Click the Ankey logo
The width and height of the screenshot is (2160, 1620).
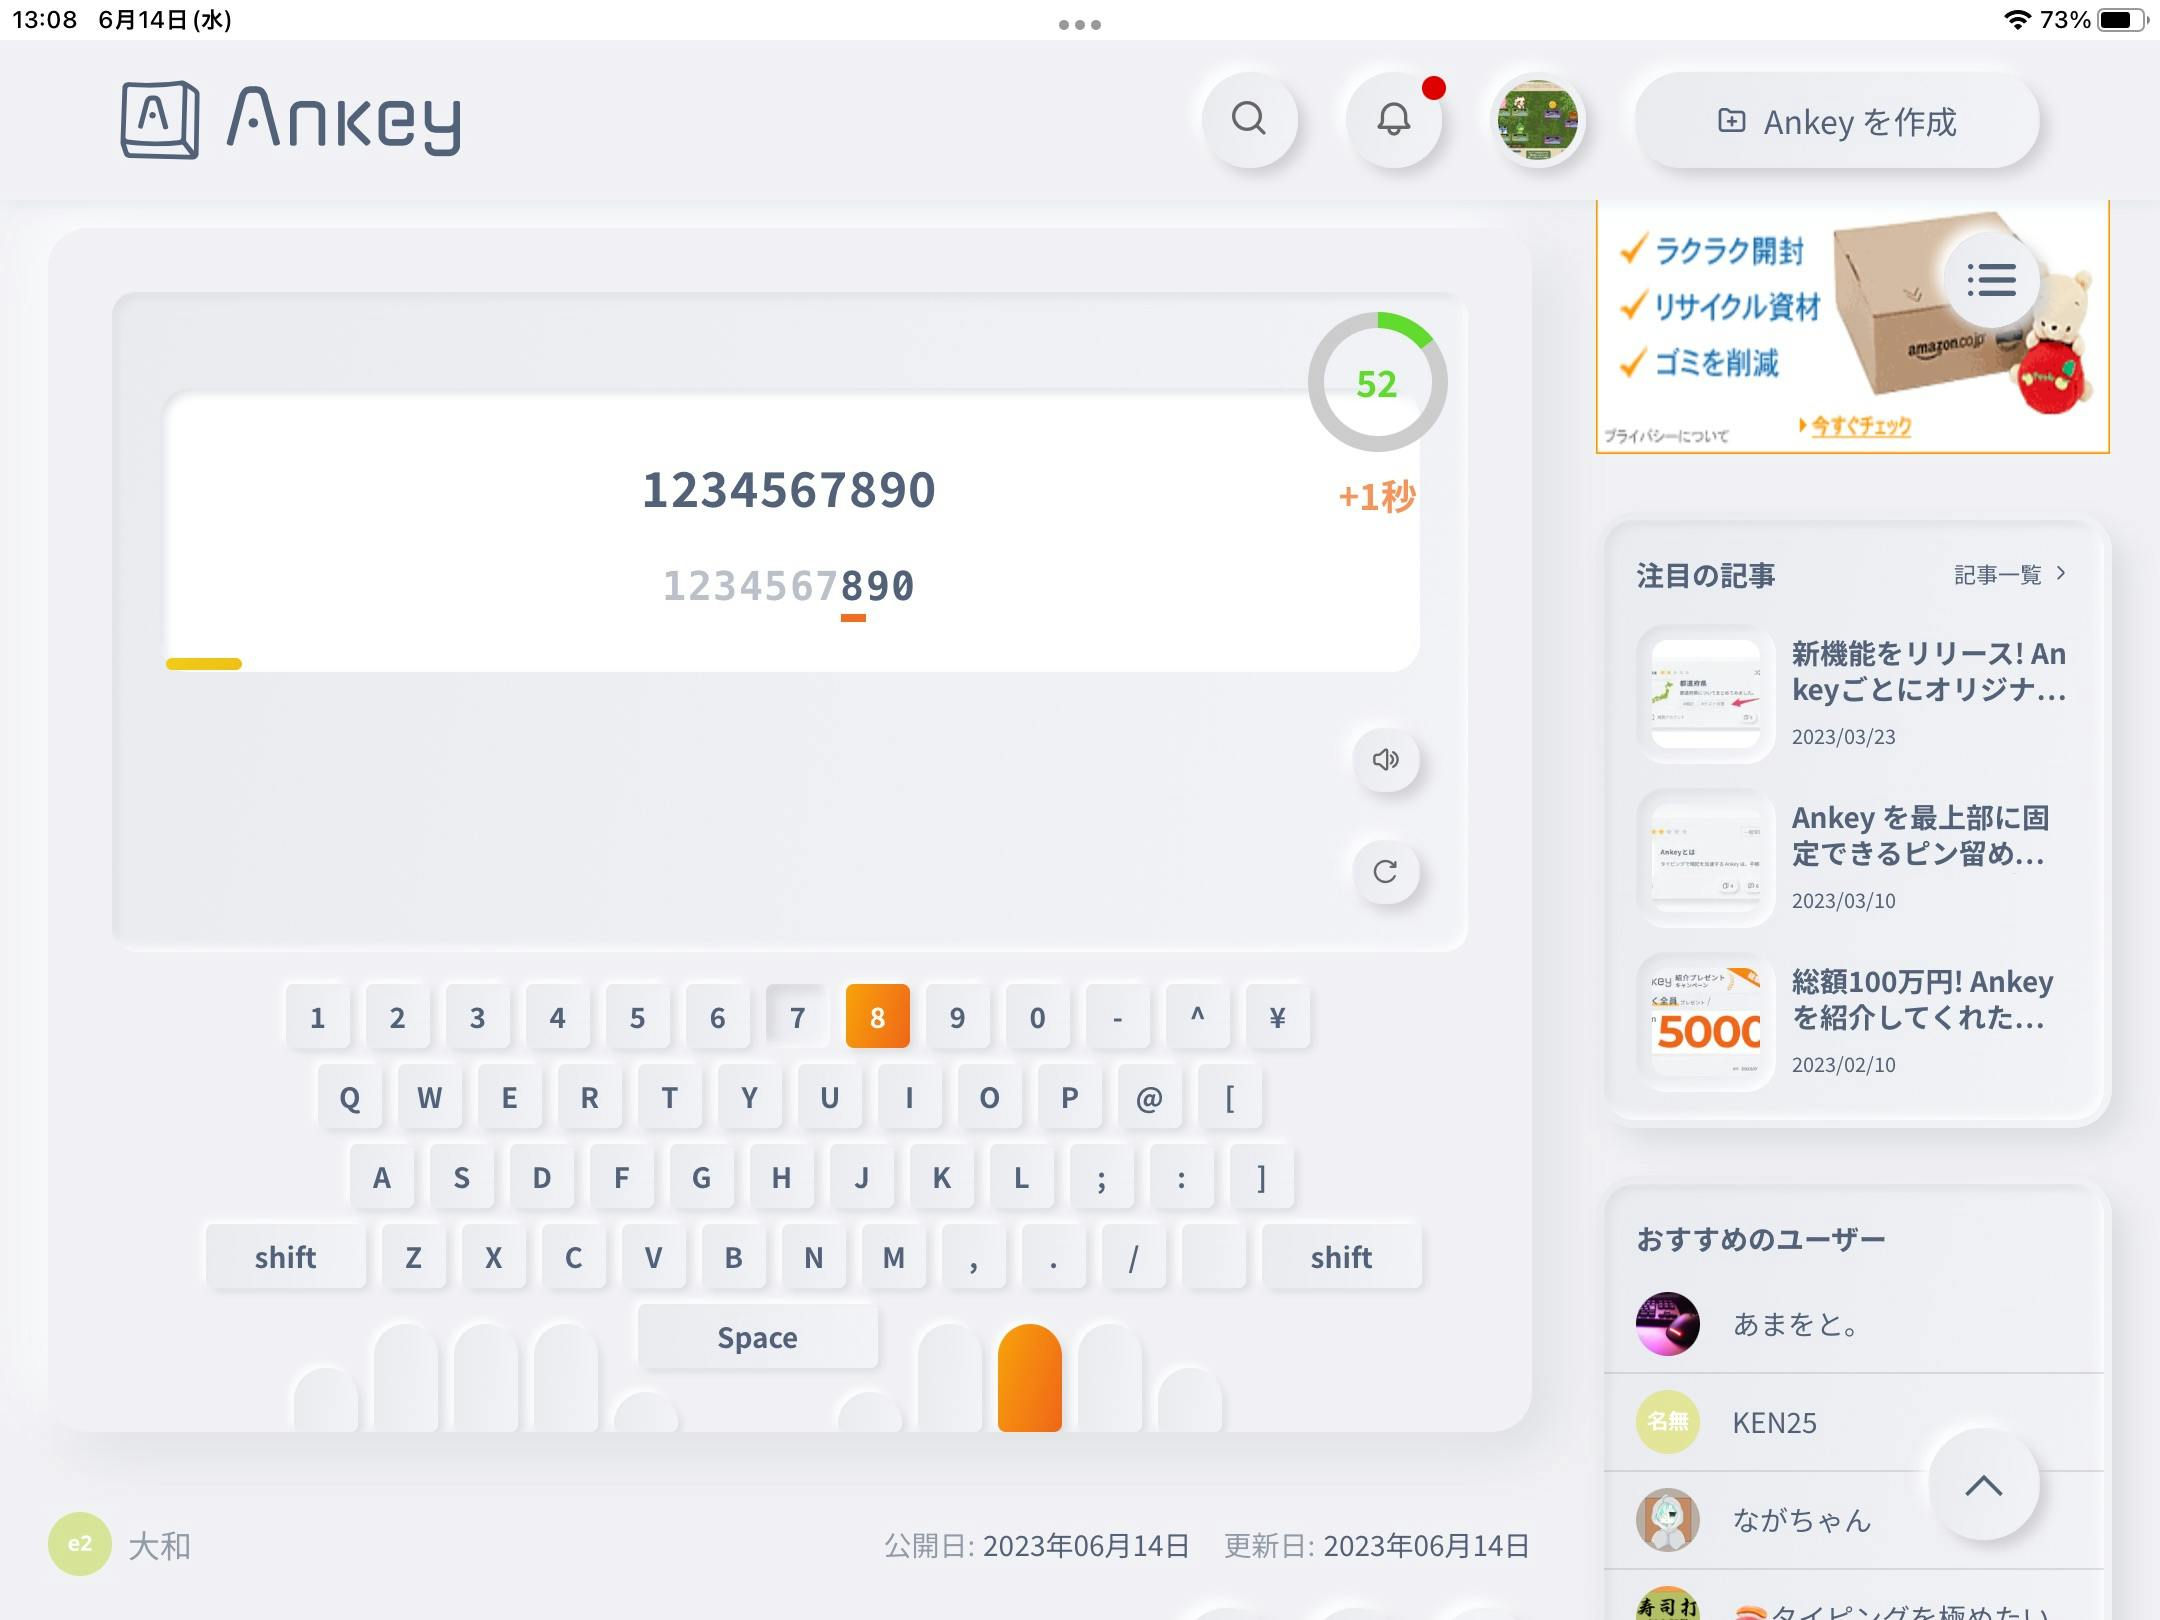click(290, 120)
